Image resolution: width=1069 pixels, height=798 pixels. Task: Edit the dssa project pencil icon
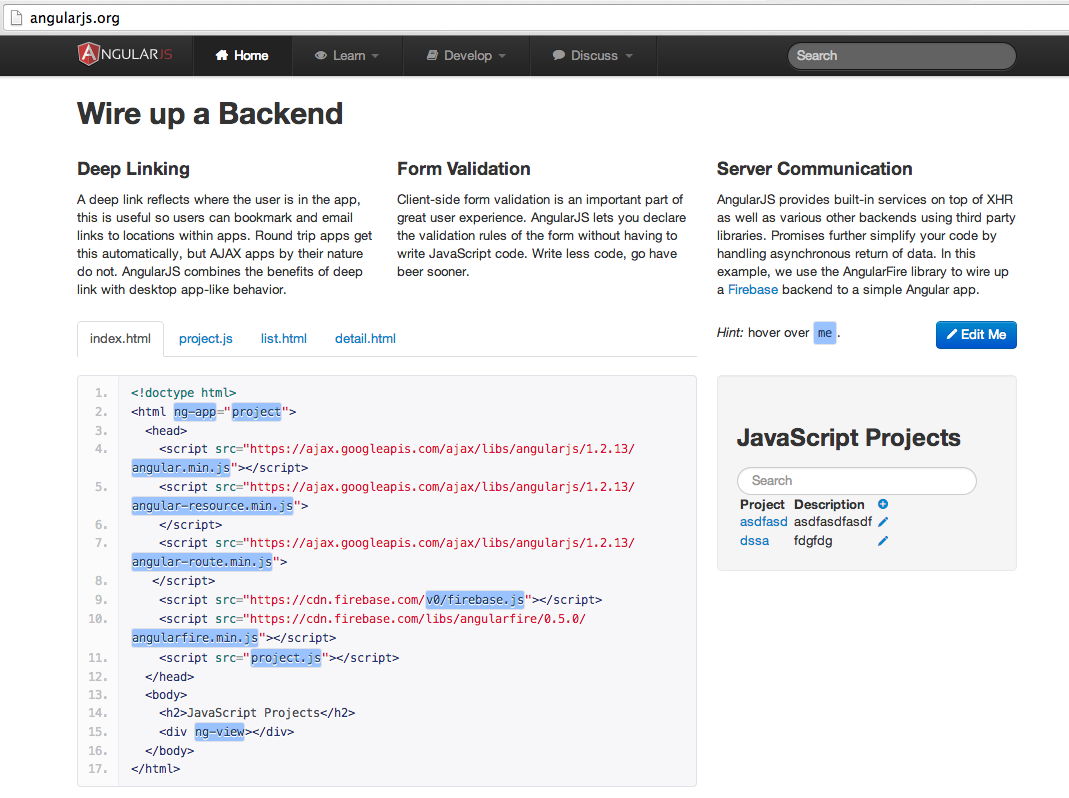883,541
